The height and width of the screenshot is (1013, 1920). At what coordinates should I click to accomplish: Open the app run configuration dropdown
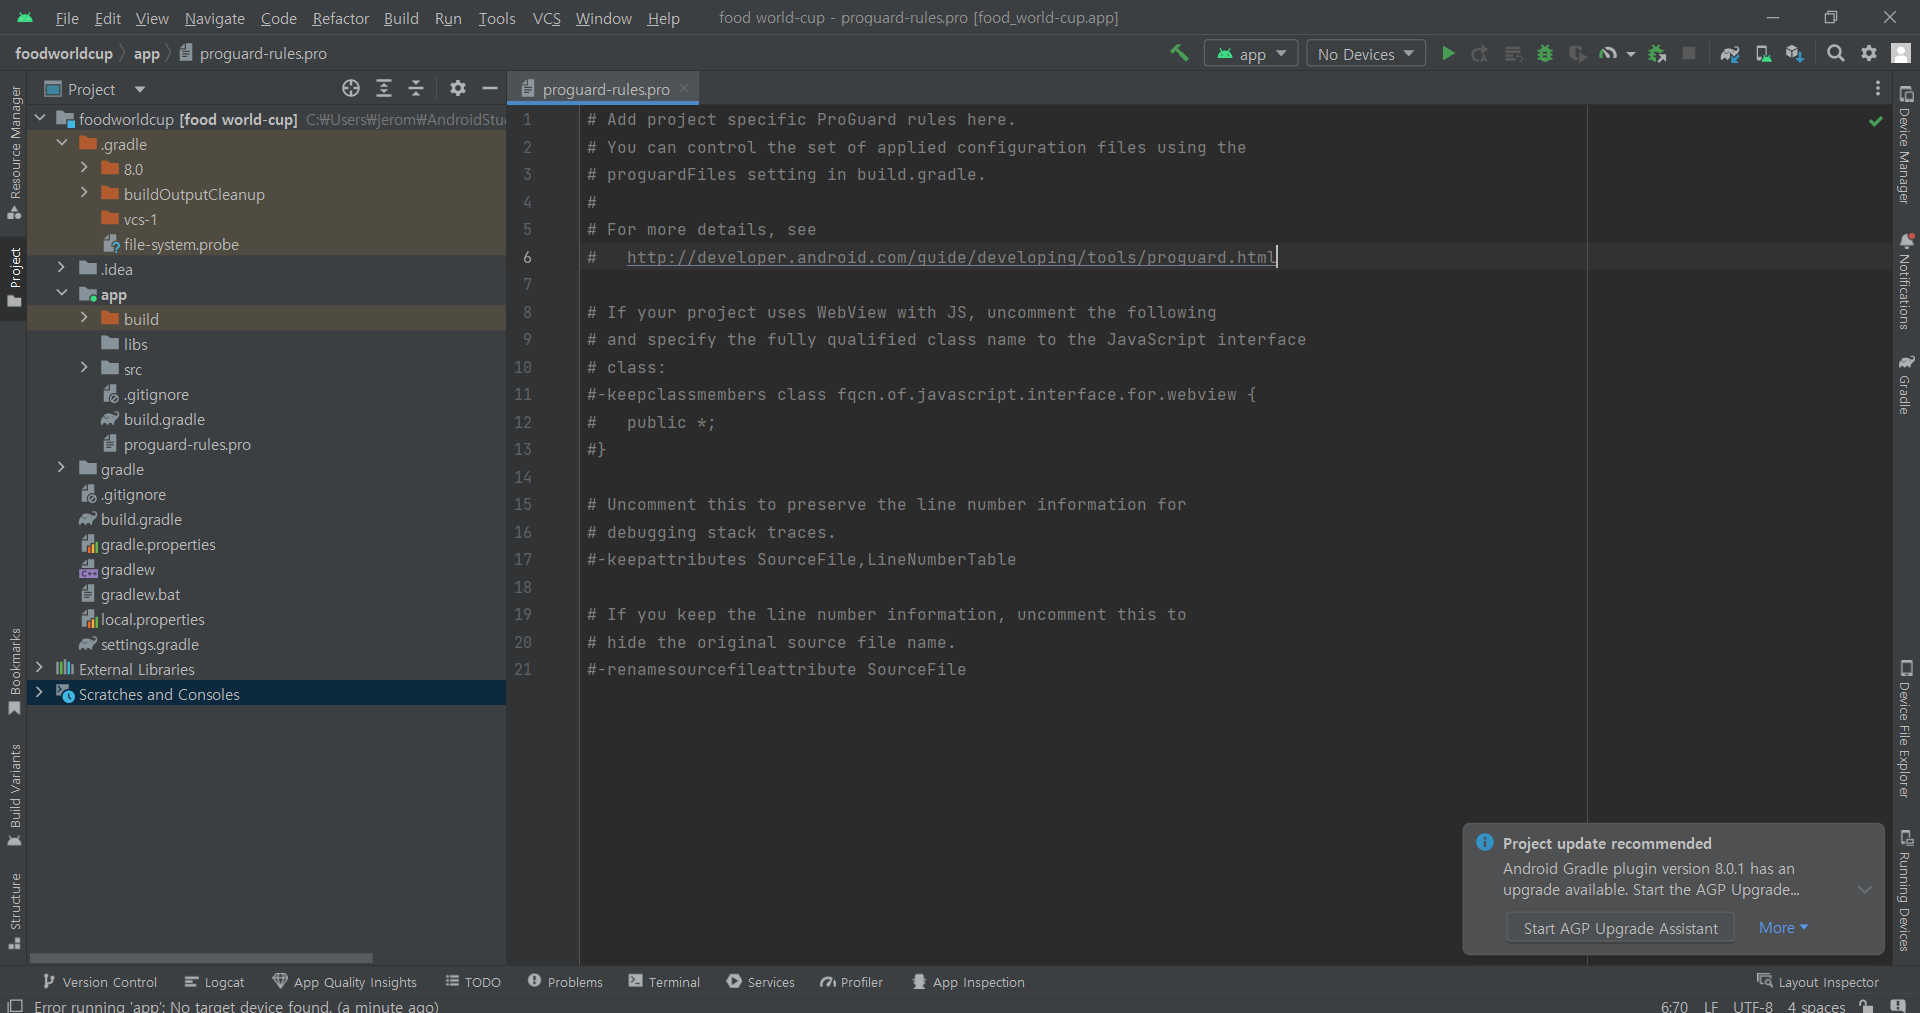click(1251, 54)
